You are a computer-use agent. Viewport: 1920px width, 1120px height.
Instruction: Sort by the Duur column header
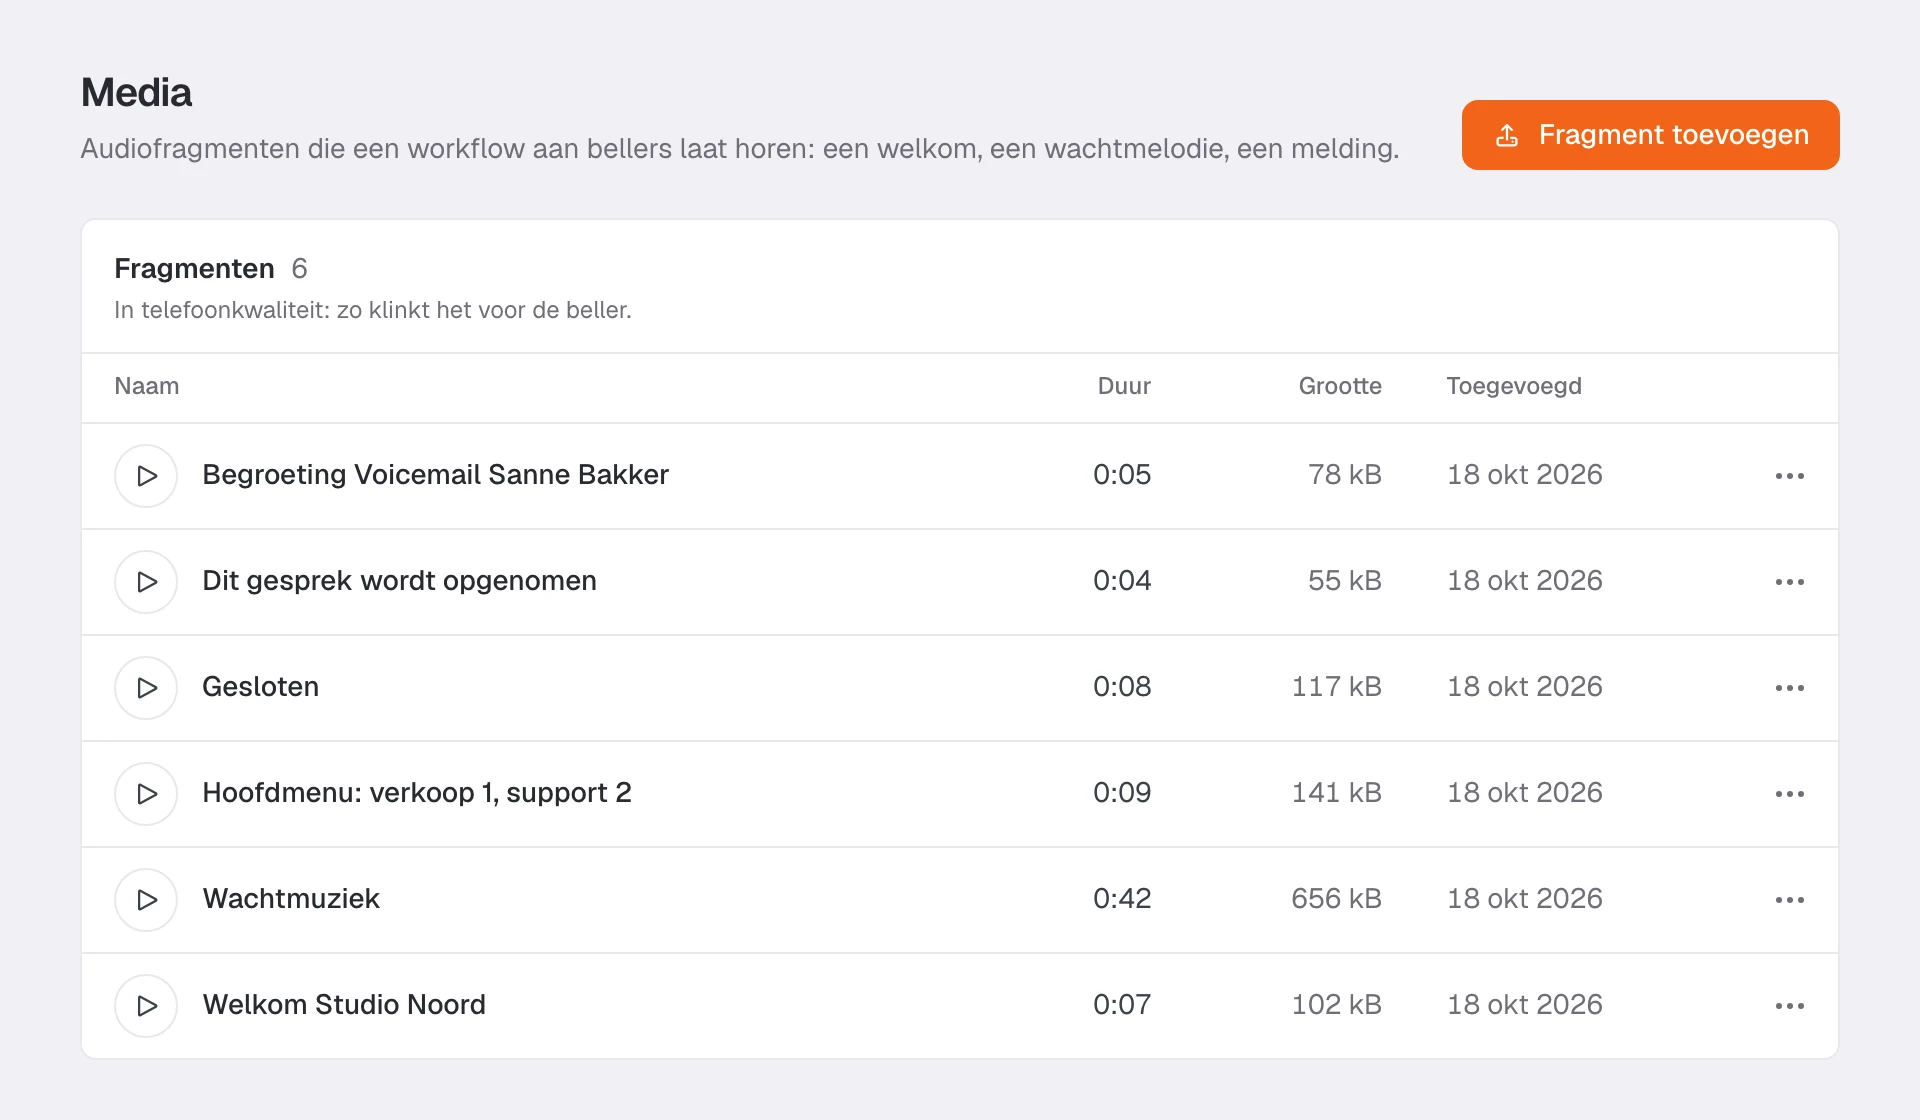(1124, 386)
